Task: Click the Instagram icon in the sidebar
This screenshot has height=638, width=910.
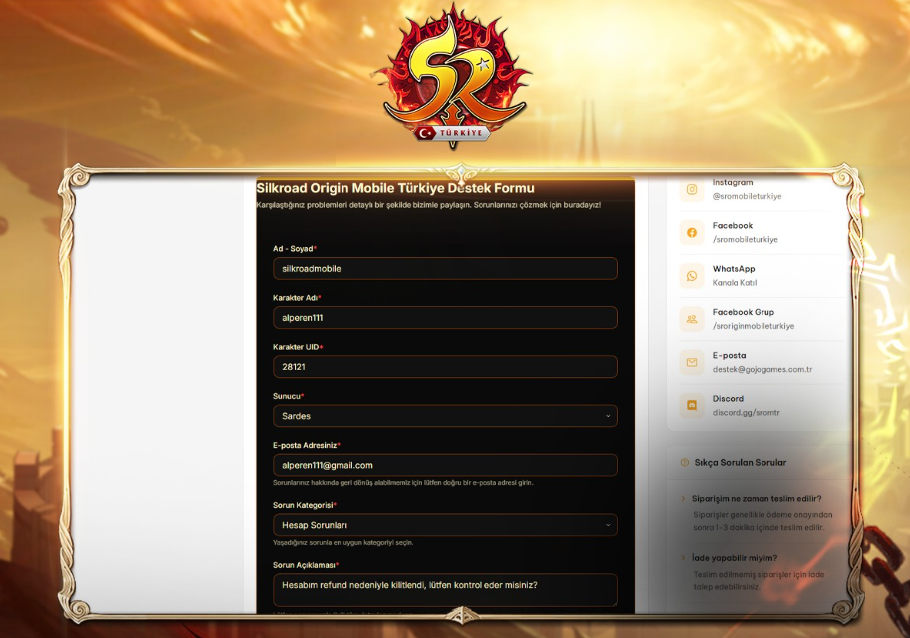Action: (692, 189)
